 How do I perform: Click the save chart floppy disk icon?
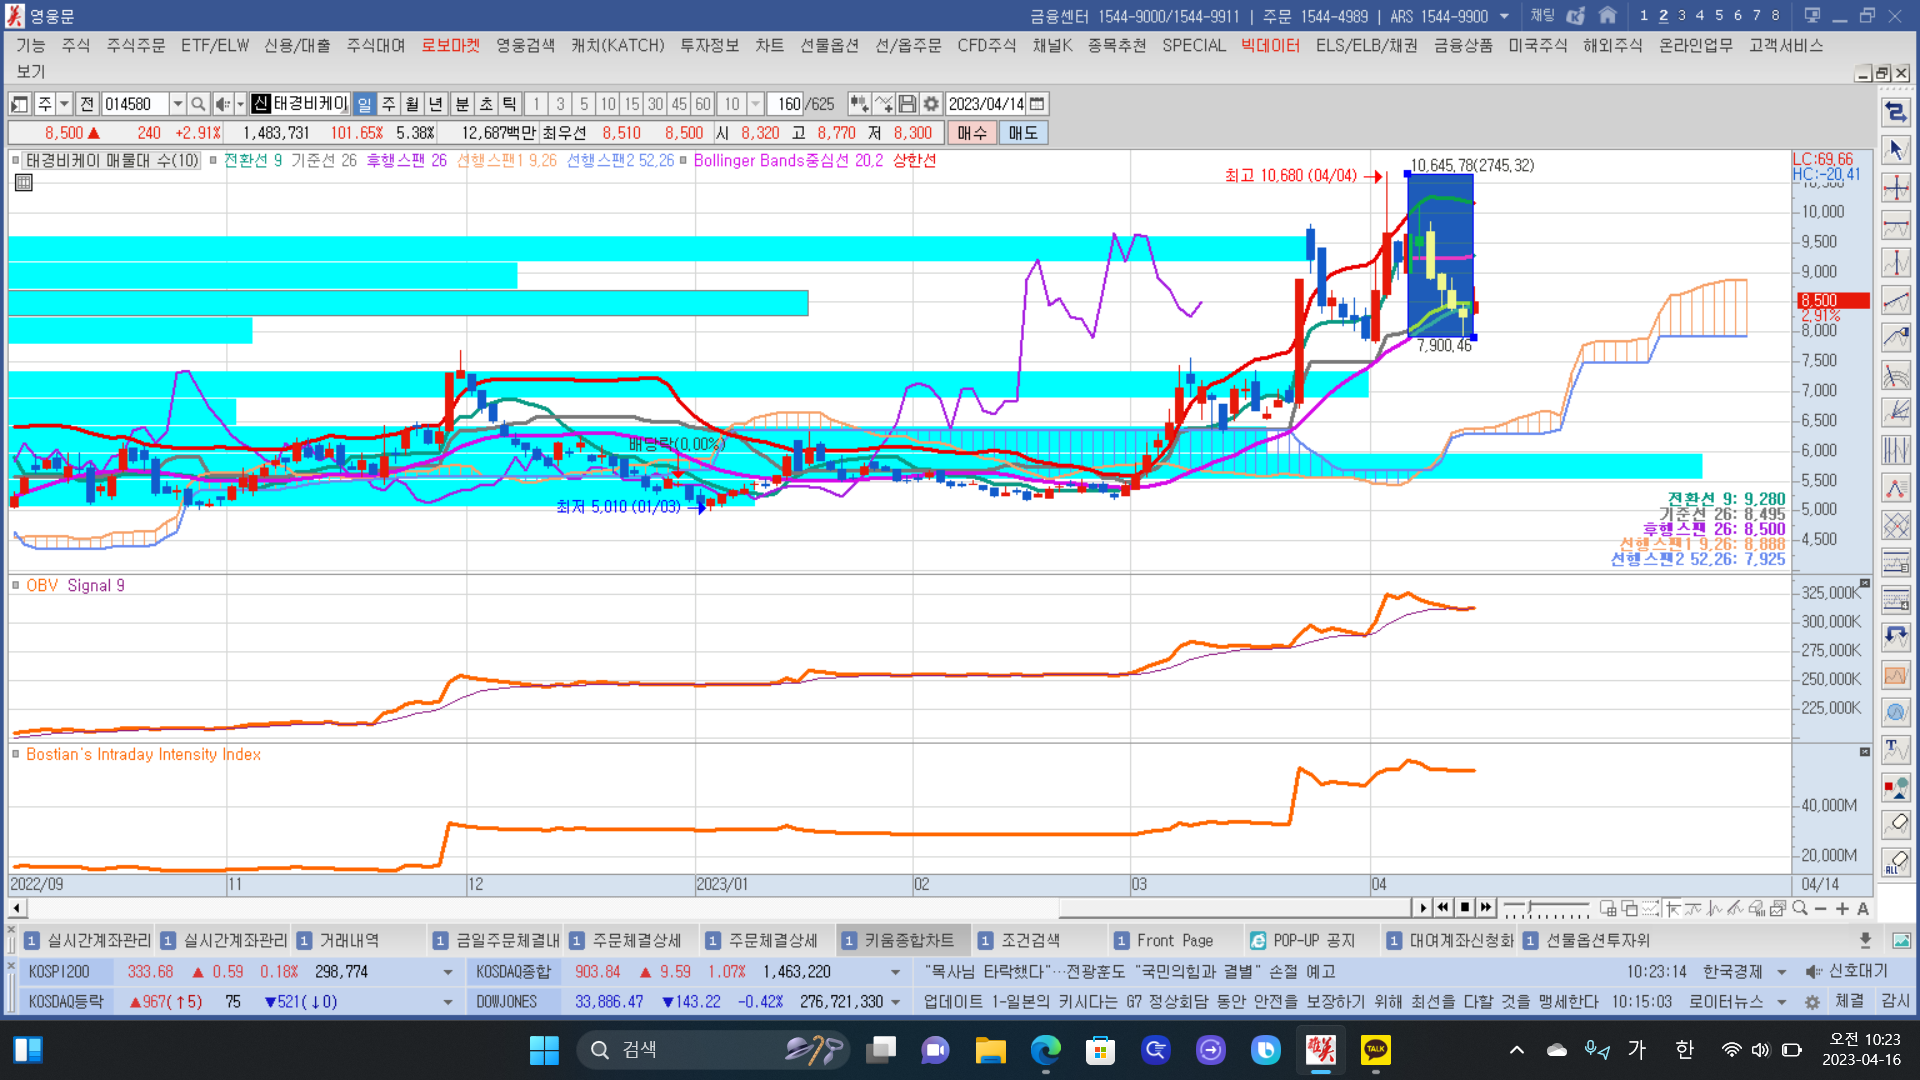coord(907,104)
